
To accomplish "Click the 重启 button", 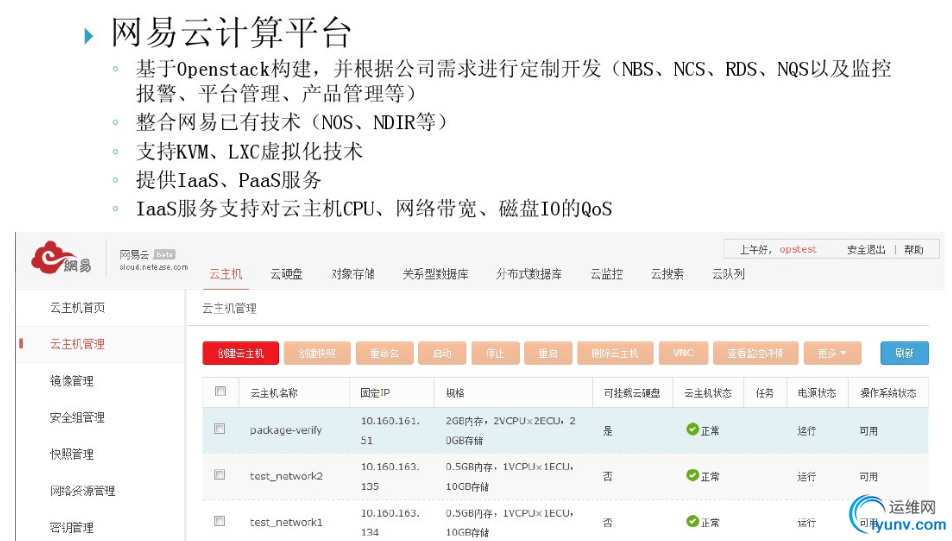I will (x=548, y=353).
